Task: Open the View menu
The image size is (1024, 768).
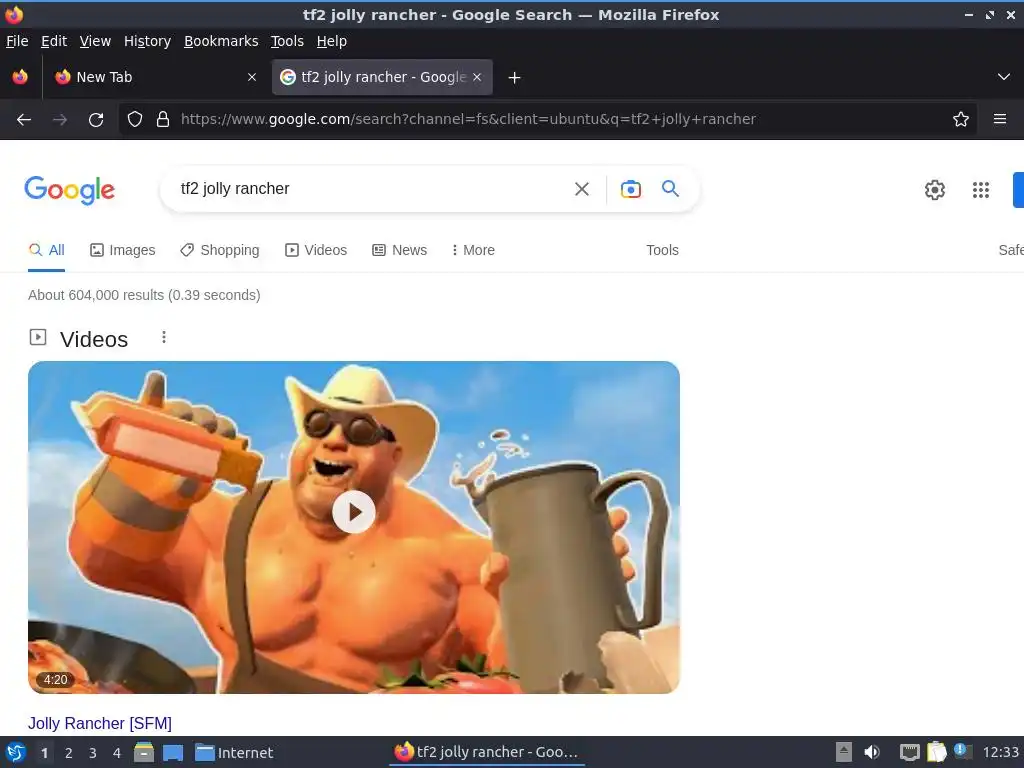Action: (95, 41)
